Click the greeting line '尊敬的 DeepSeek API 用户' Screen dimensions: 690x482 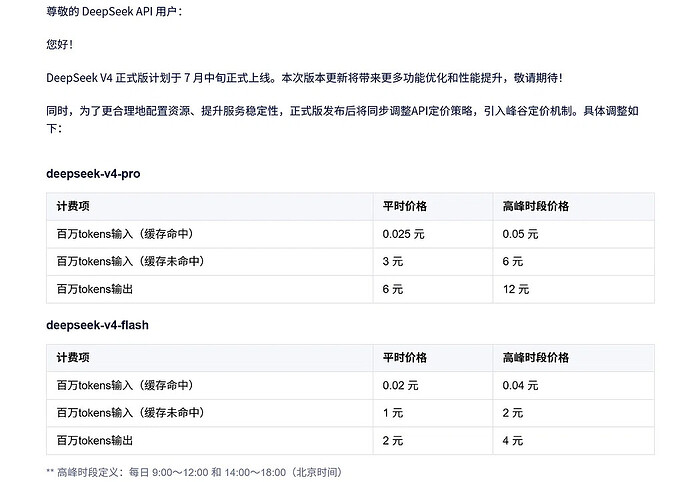[114, 11]
